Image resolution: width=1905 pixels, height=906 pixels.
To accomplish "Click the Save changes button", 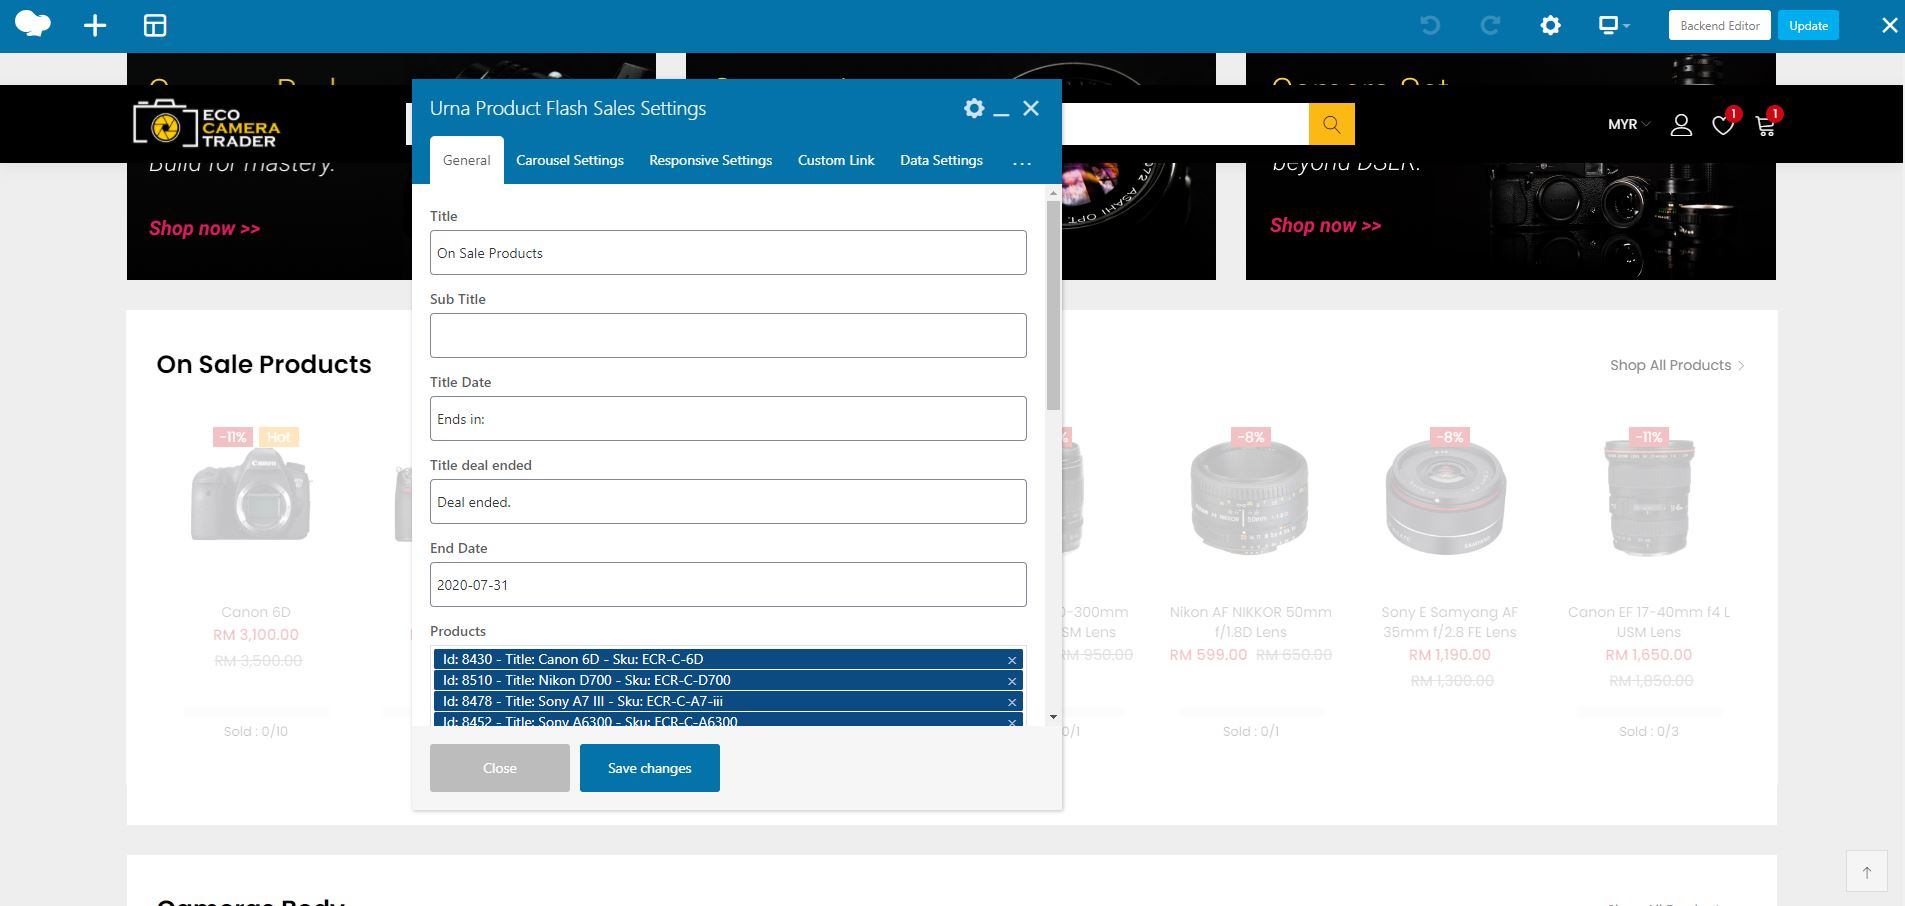I will pyautogui.click(x=649, y=768).
